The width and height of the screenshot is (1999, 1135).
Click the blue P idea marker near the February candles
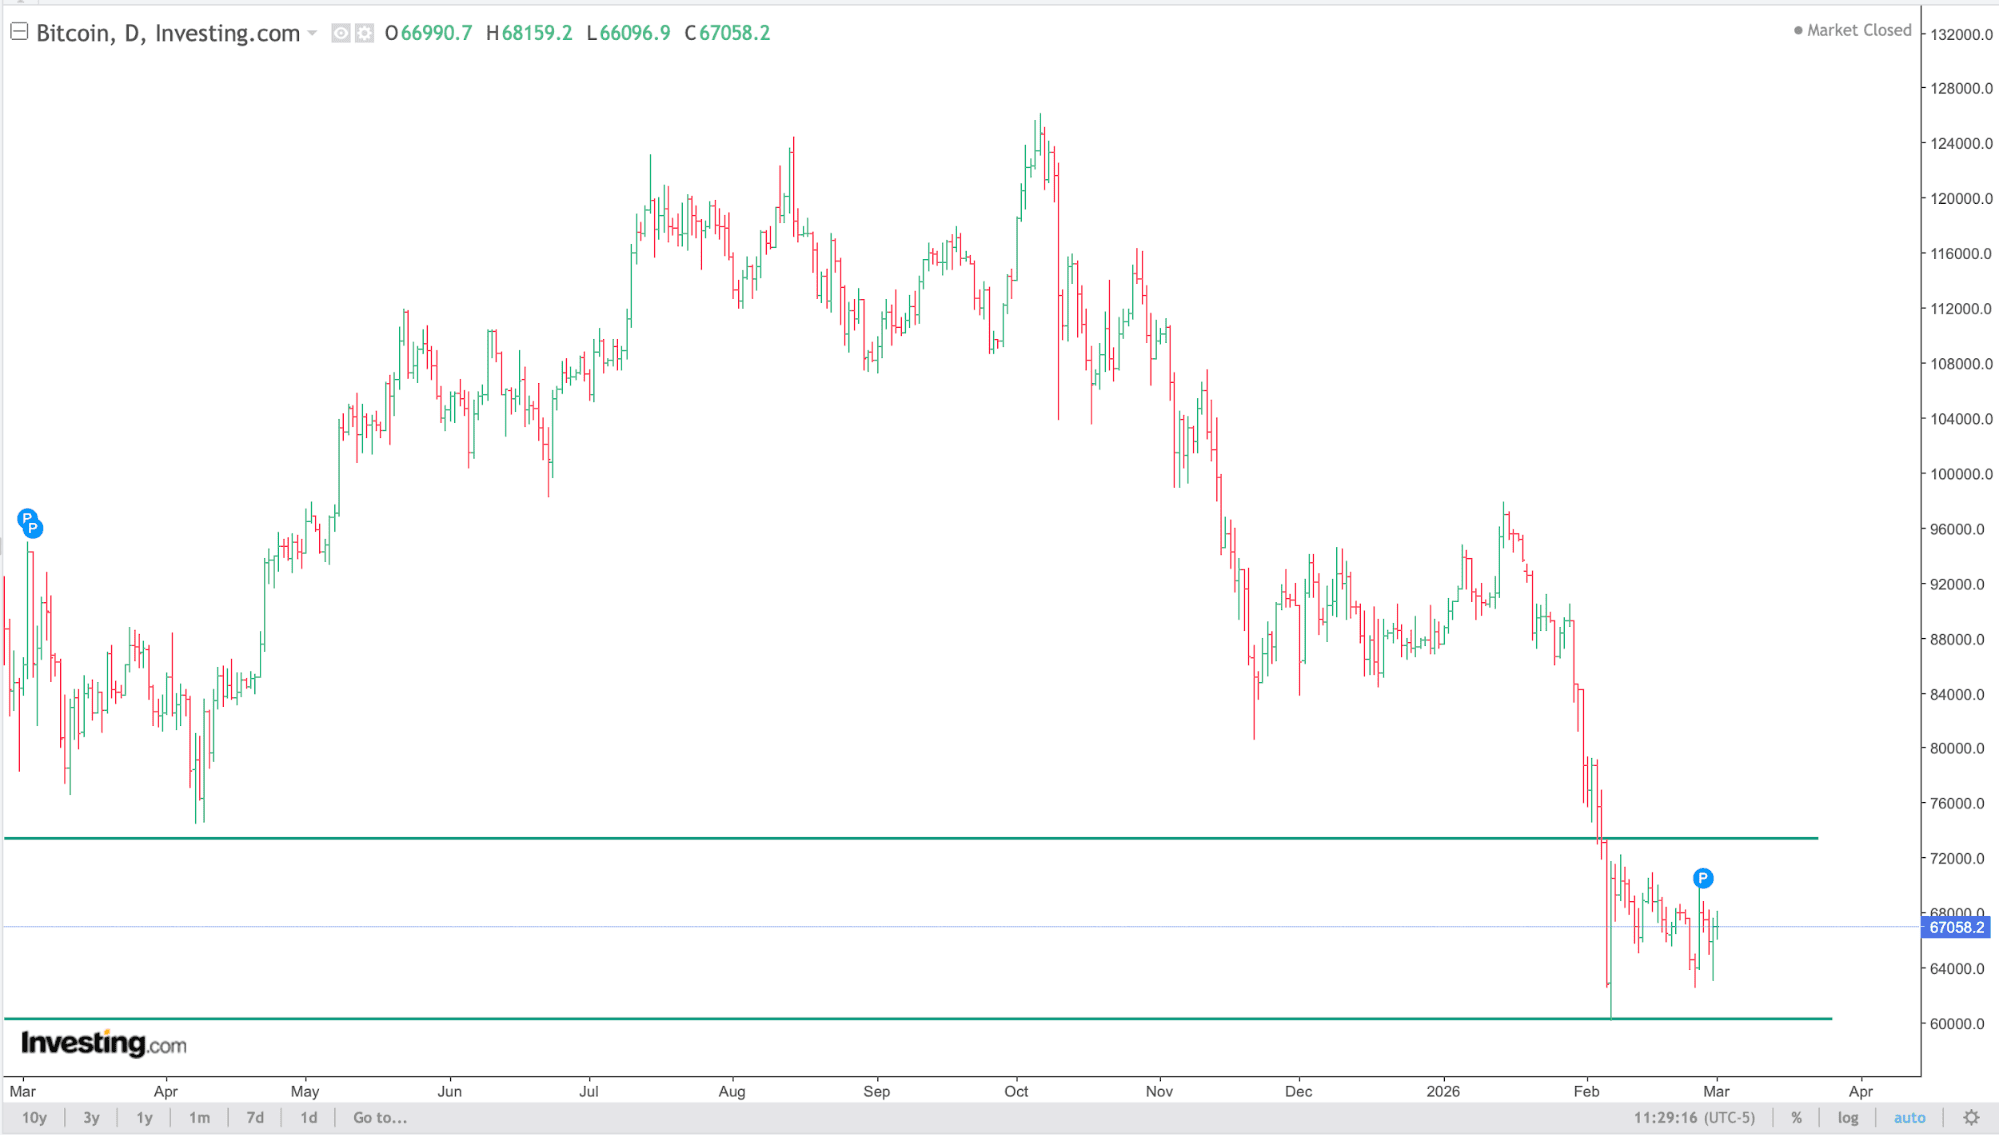click(x=1702, y=879)
